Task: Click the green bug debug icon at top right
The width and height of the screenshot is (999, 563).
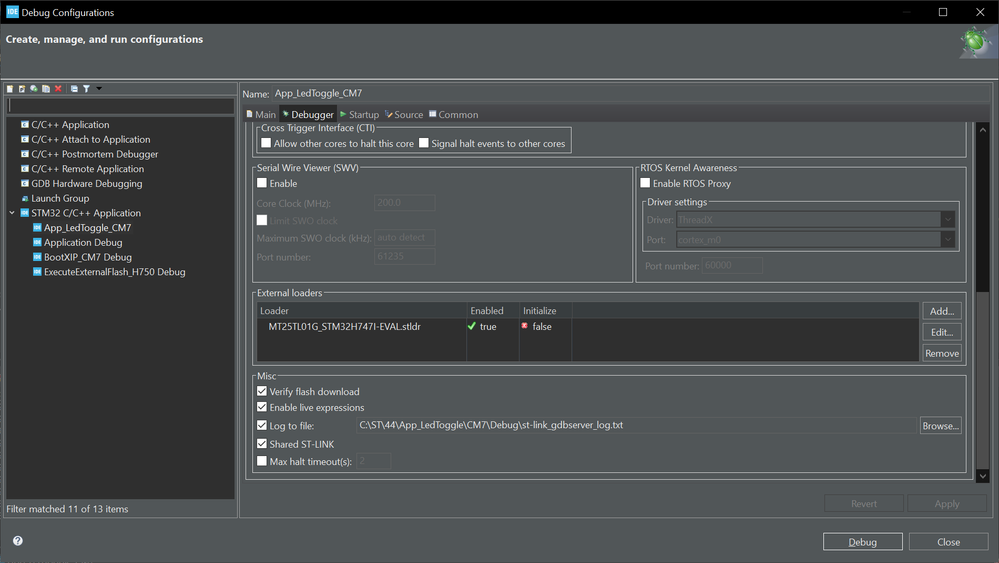Action: click(x=975, y=42)
